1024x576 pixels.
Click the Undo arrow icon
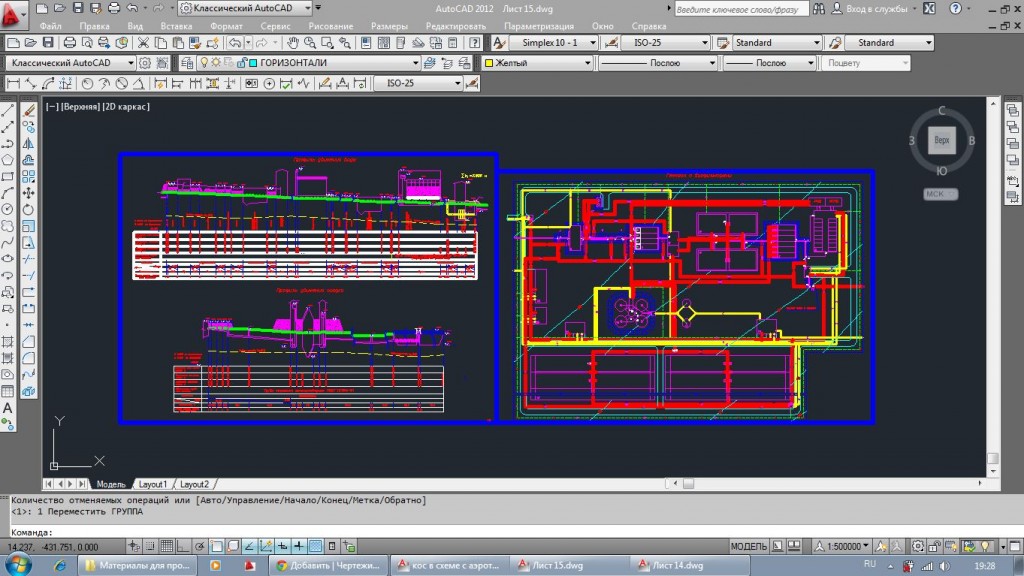click(234, 43)
